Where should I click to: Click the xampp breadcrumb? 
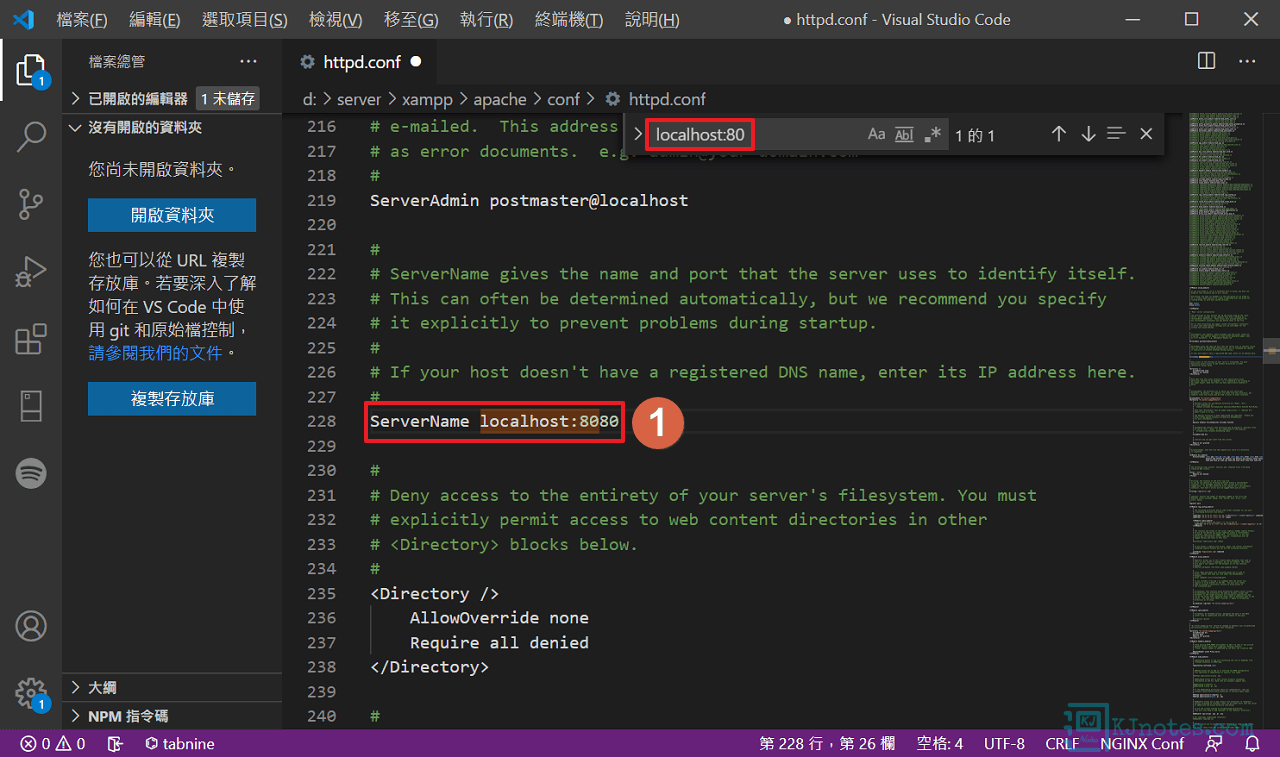[427, 99]
